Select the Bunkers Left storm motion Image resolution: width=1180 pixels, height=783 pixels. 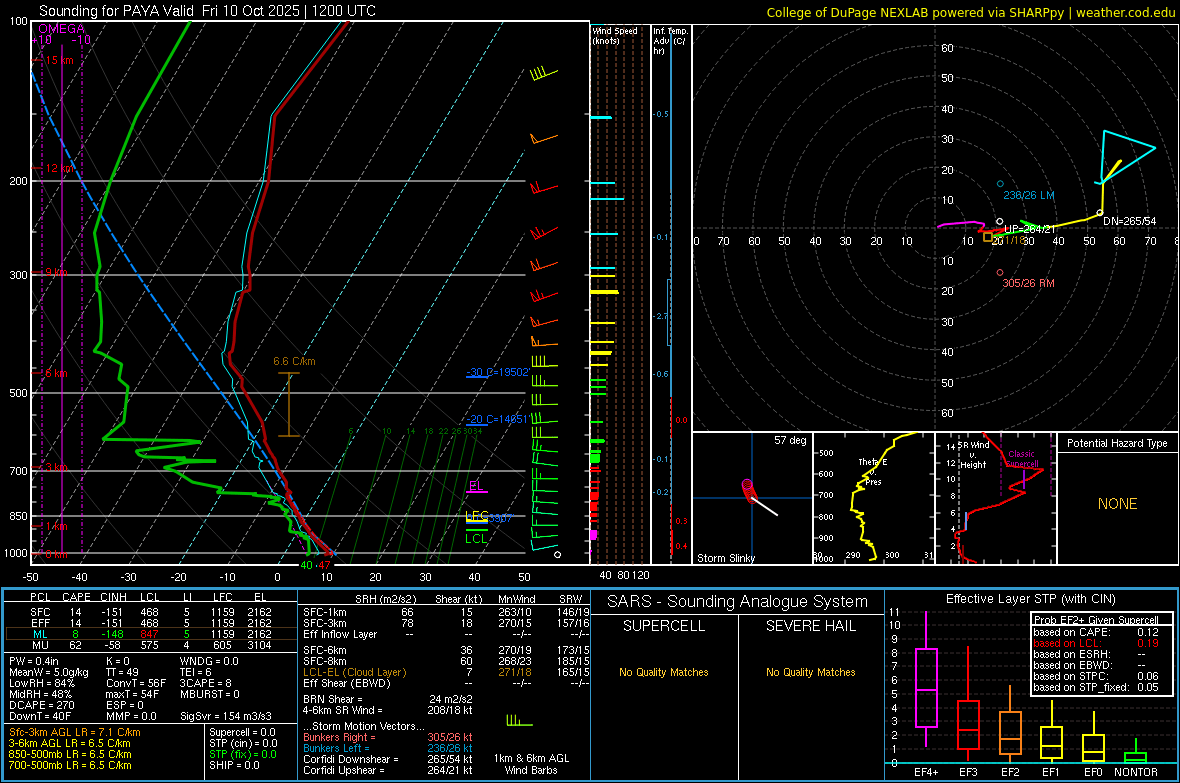[388, 748]
